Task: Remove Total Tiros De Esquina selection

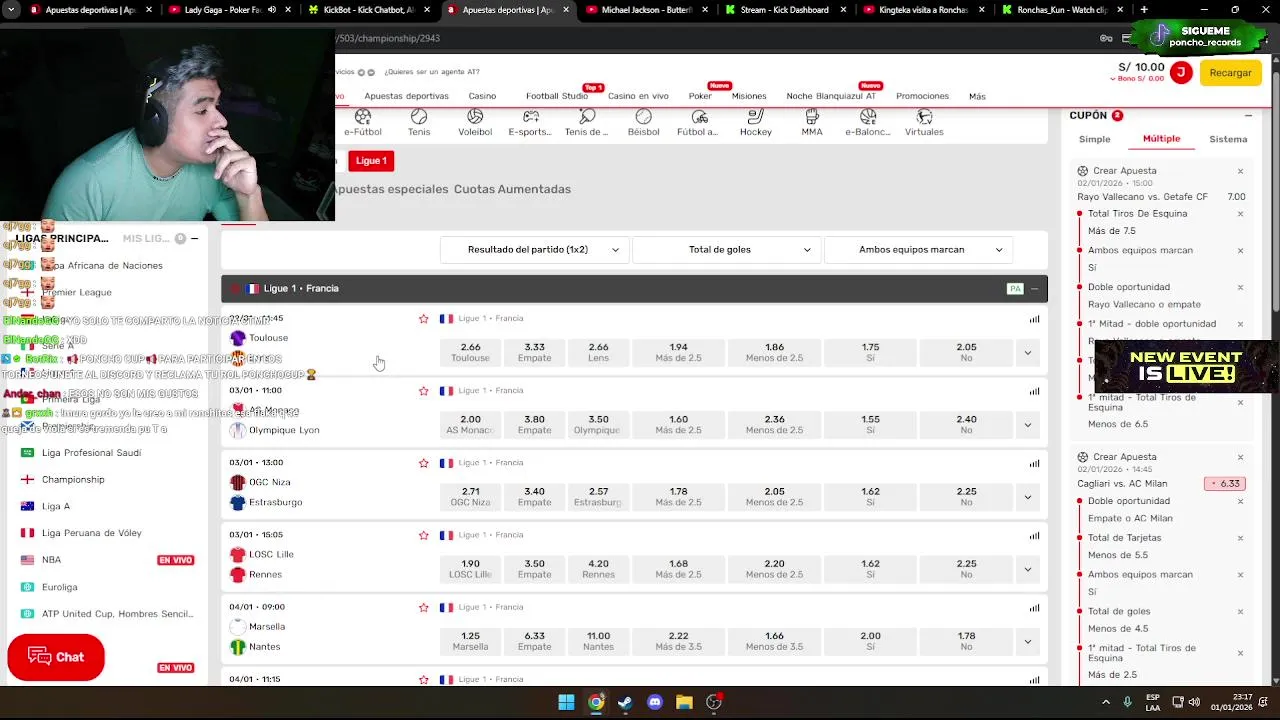Action: pyautogui.click(x=1240, y=214)
